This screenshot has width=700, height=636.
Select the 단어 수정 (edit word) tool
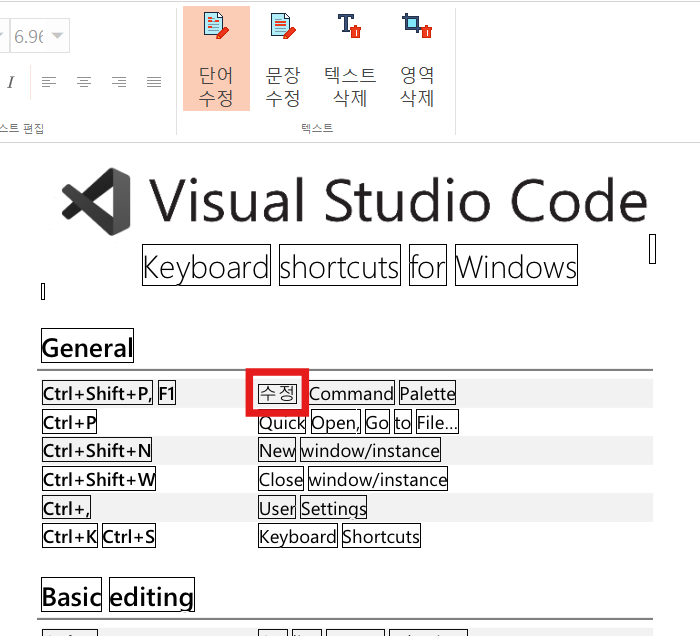pyautogui.click(x=216, y=58)
